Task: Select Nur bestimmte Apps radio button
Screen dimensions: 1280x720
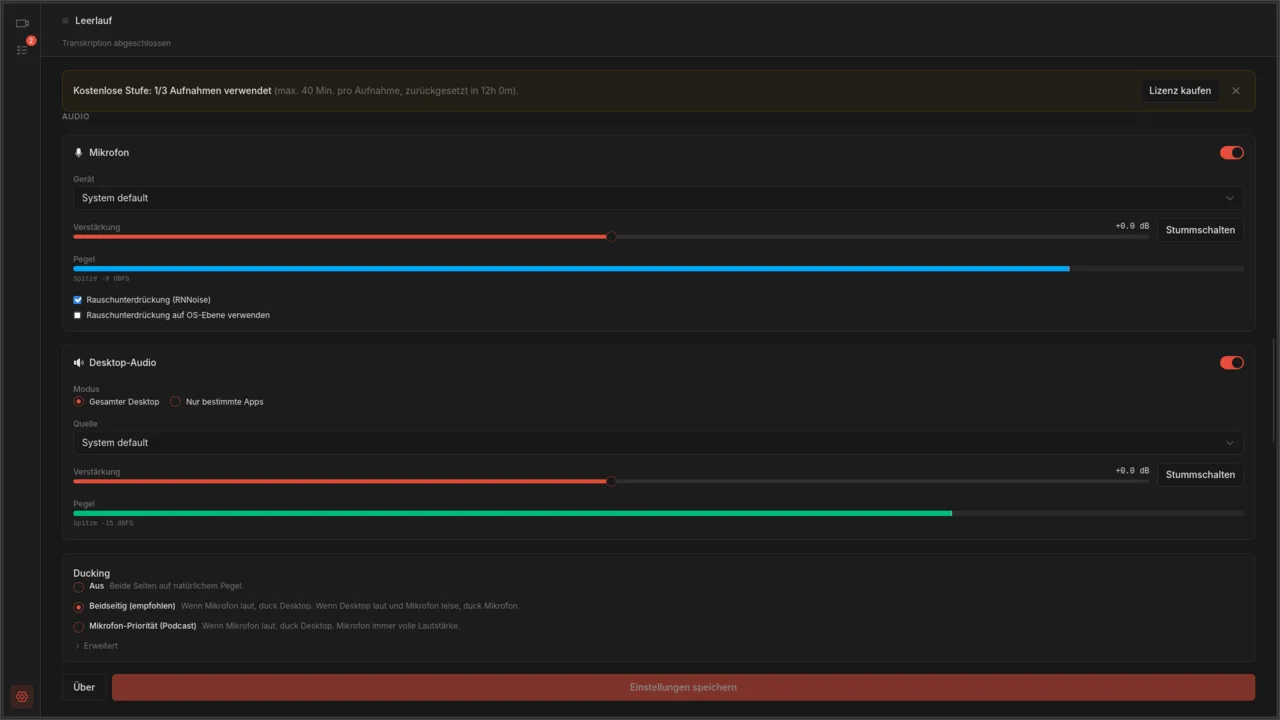Action: click(x=176, y=402)
